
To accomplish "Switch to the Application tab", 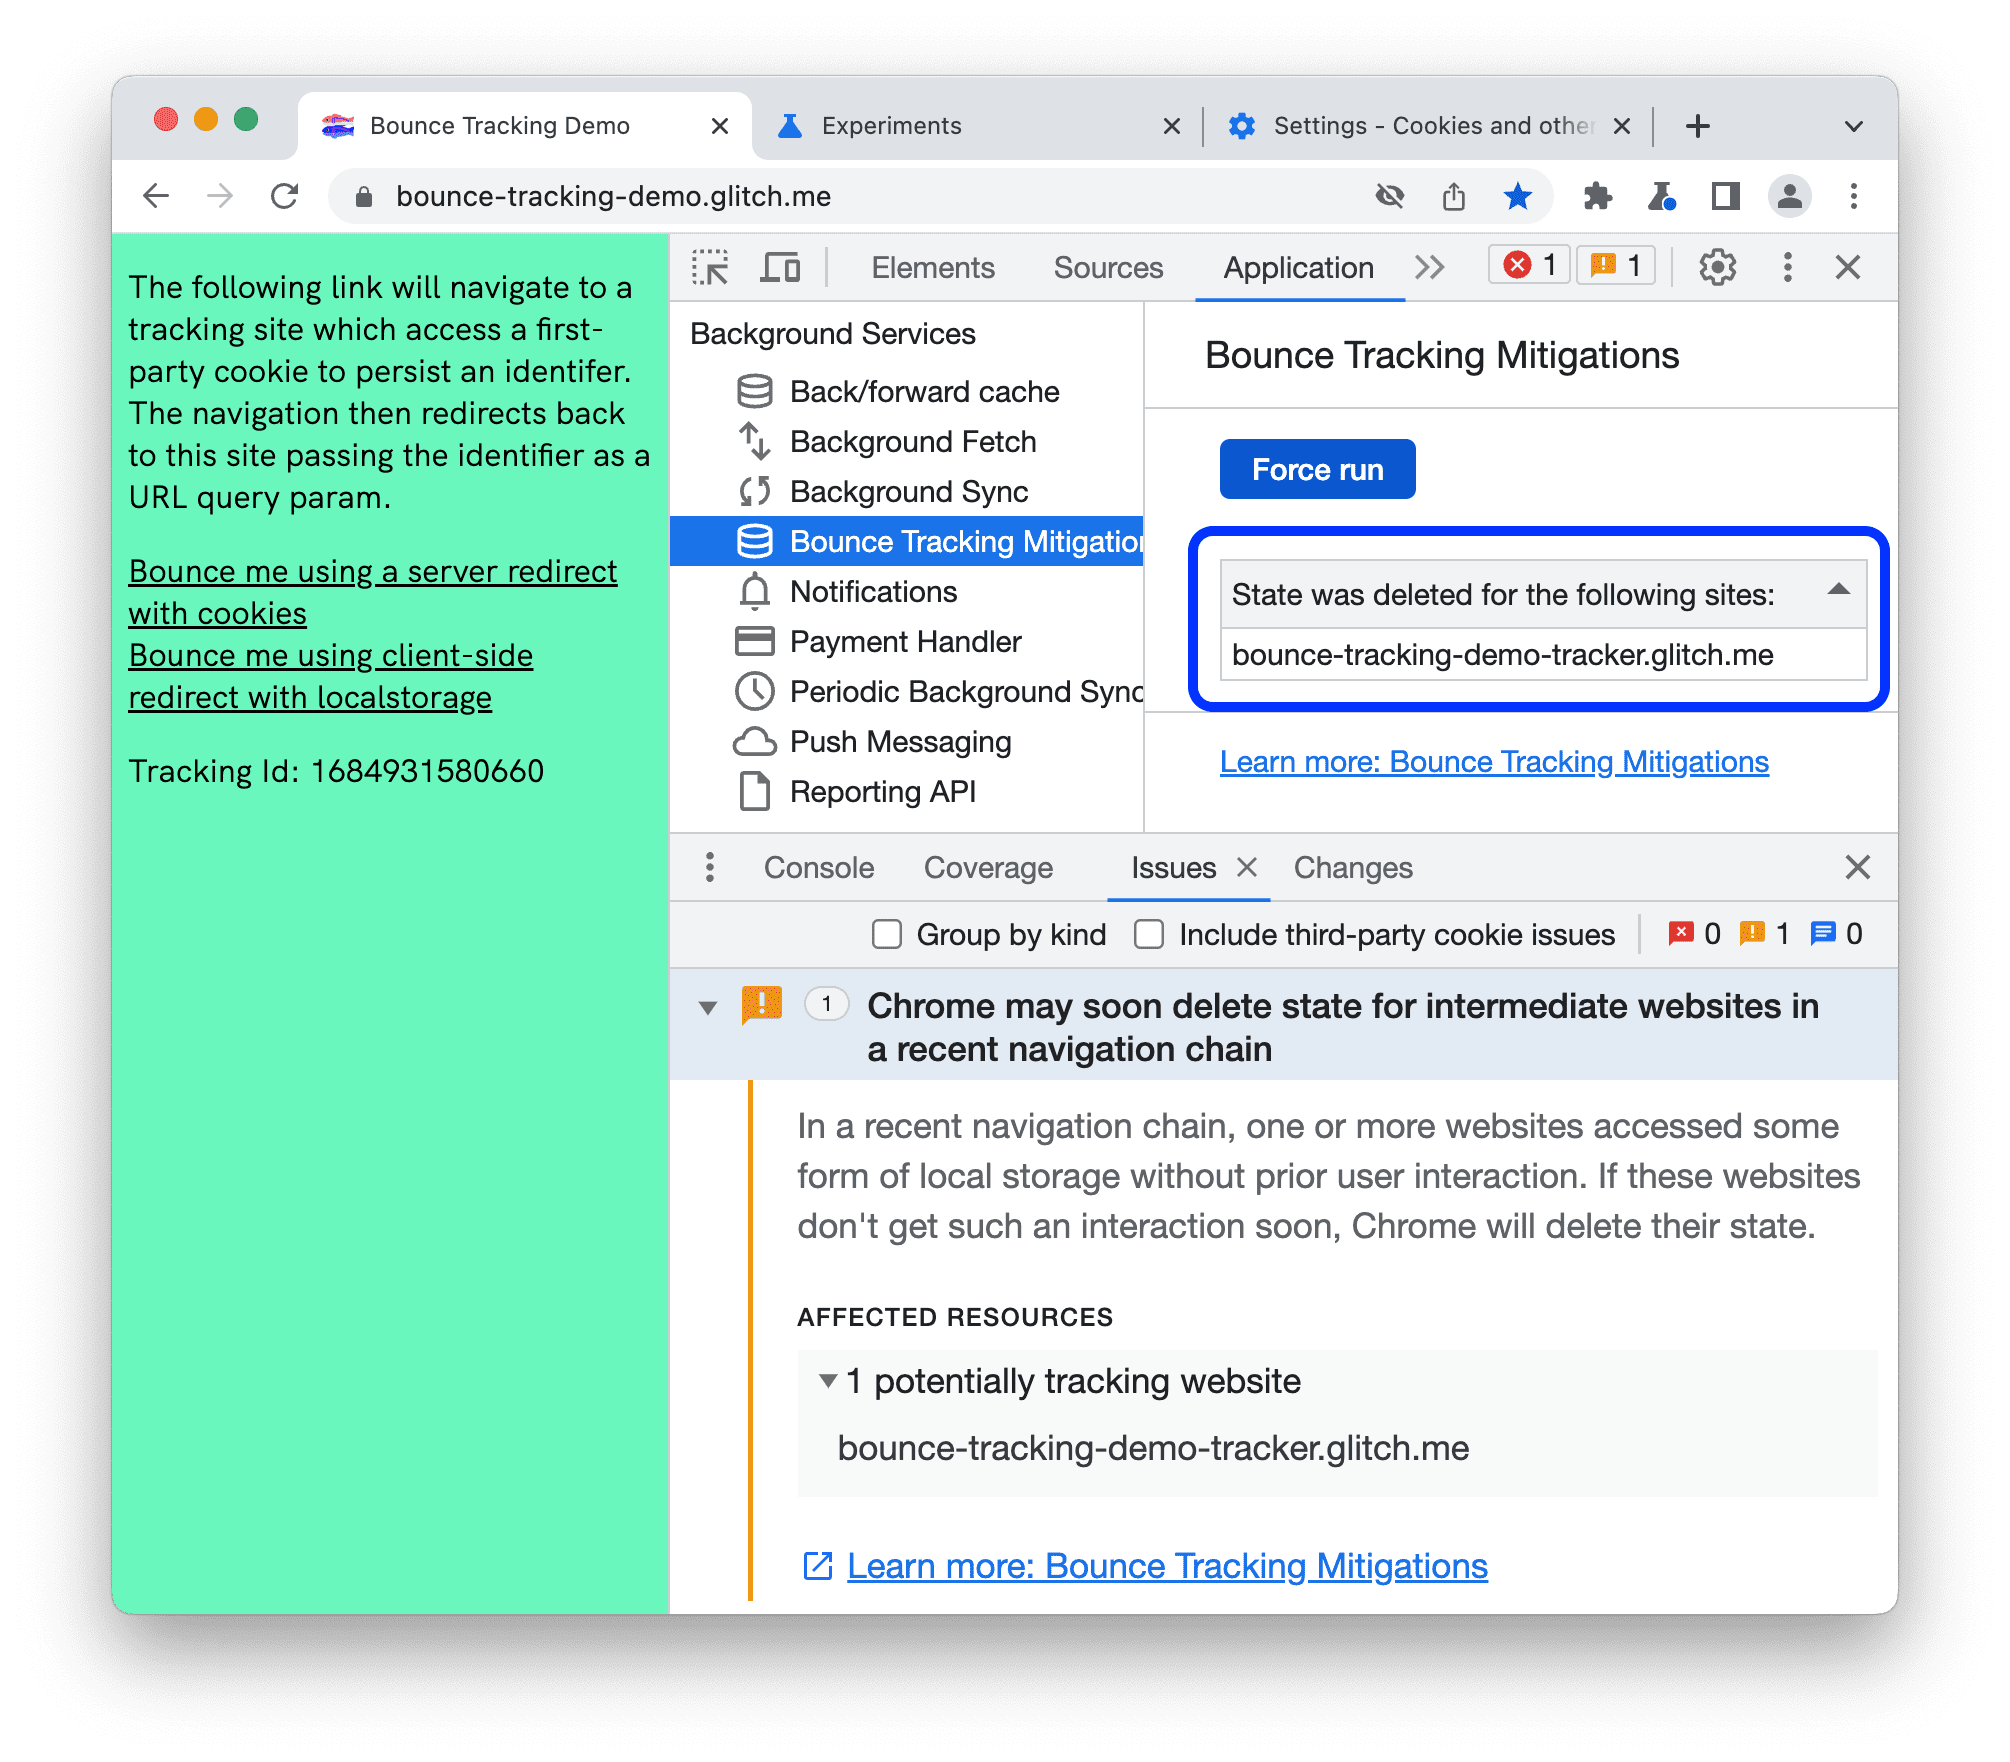I will [x=1302, y=270].
